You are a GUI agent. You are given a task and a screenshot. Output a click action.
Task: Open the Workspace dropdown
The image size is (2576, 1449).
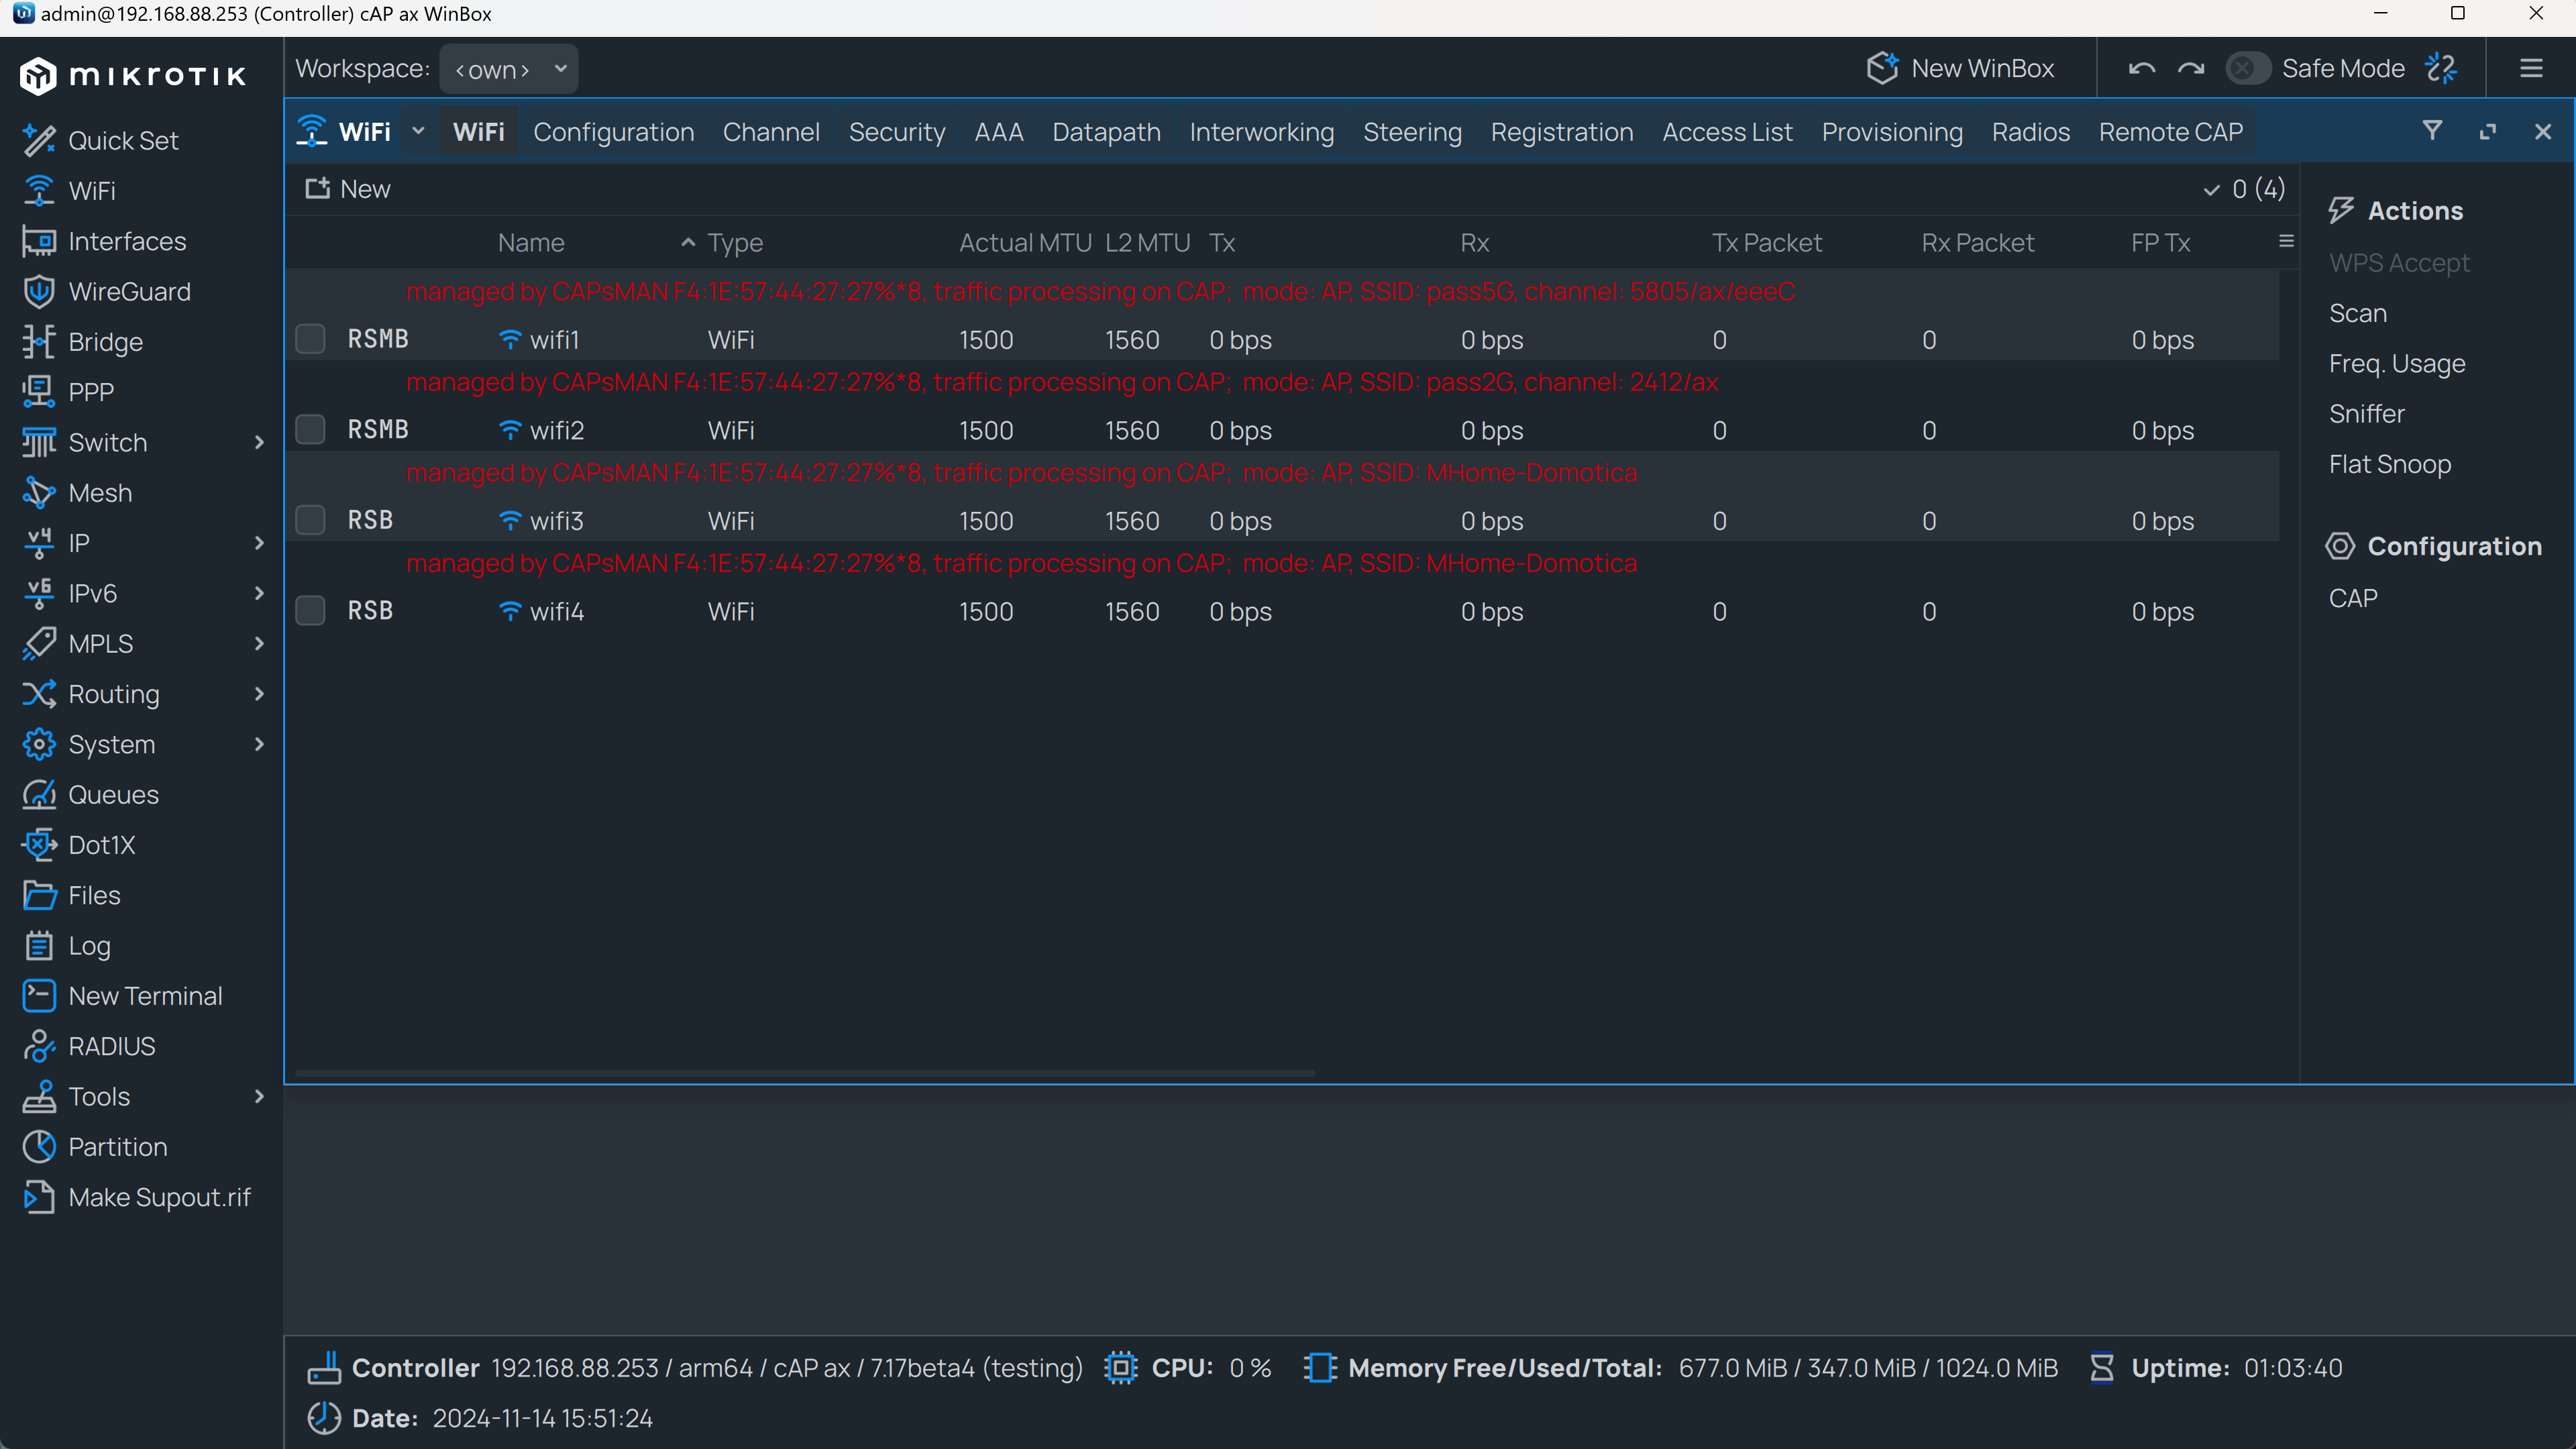[508, 68]
